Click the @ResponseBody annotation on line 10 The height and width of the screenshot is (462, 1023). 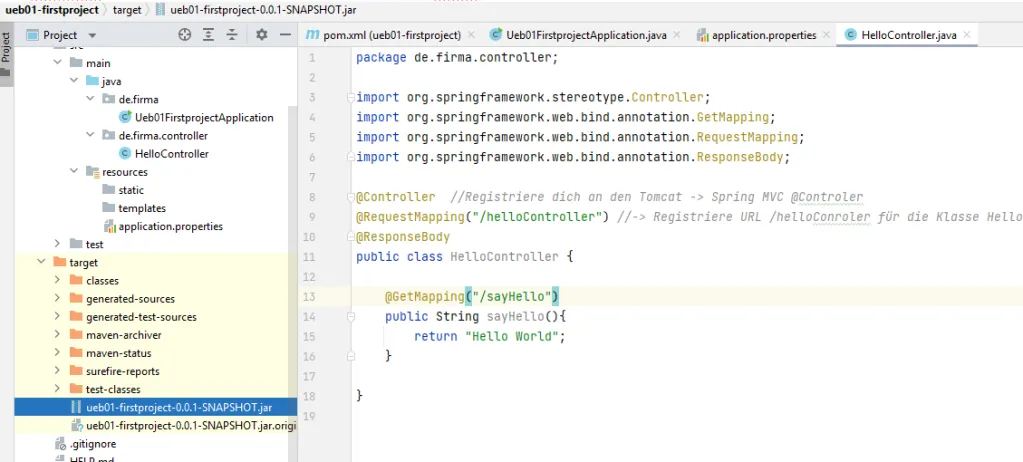pos(403,237)
